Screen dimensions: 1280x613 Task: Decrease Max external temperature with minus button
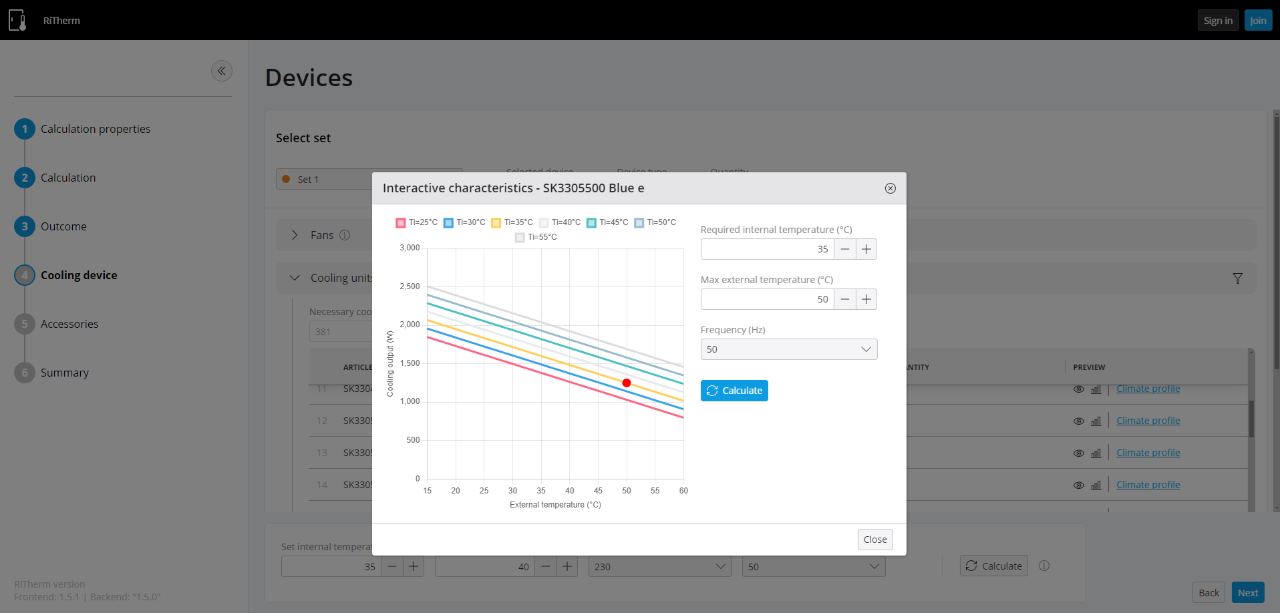pos(845,299)
